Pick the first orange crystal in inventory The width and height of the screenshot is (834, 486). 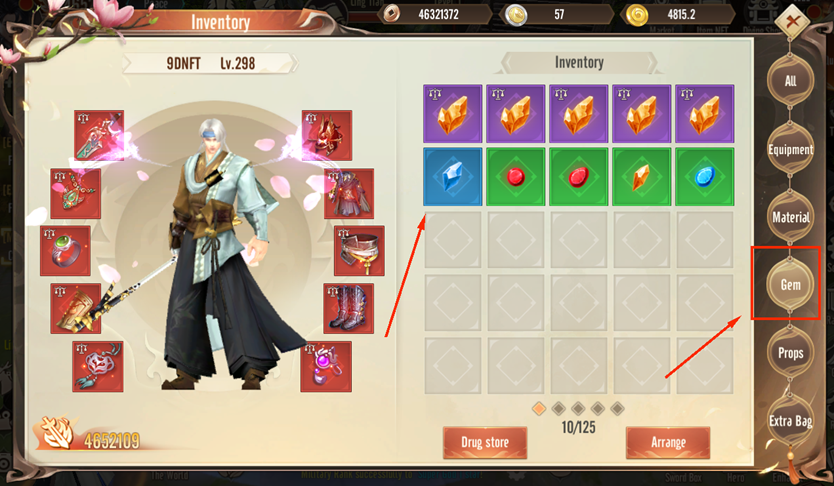coord(453,113)
